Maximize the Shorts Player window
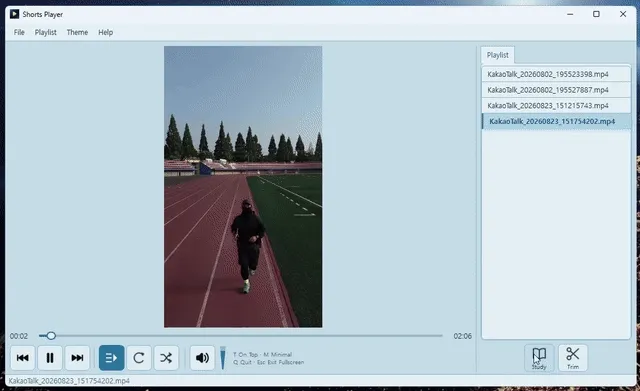 coord(596,14)
